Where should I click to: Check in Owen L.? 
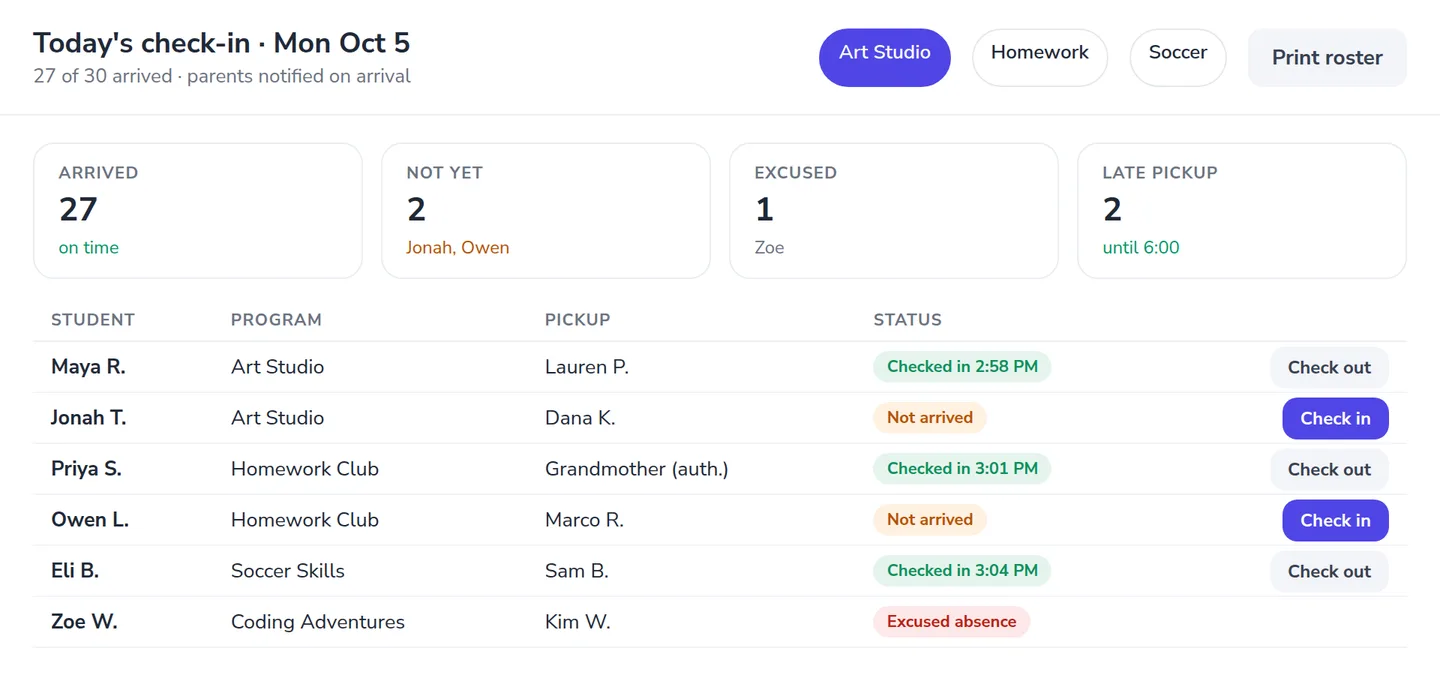[x=1335, y=520]
